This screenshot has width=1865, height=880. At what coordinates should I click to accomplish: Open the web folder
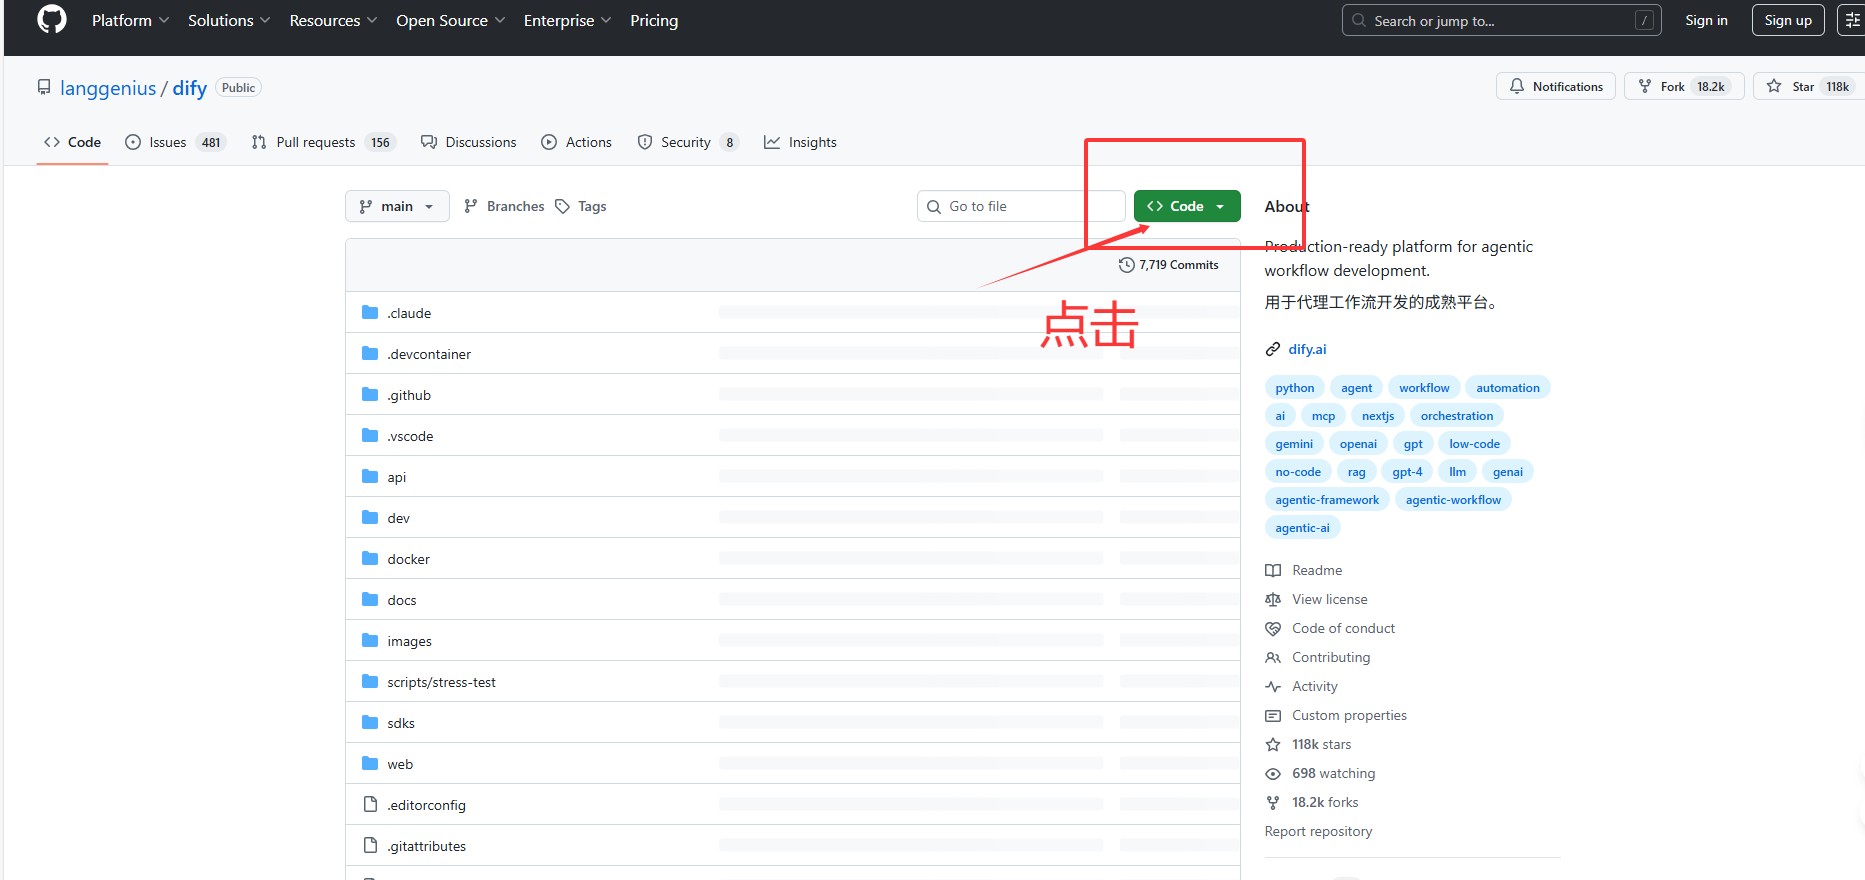click(400, 764)
